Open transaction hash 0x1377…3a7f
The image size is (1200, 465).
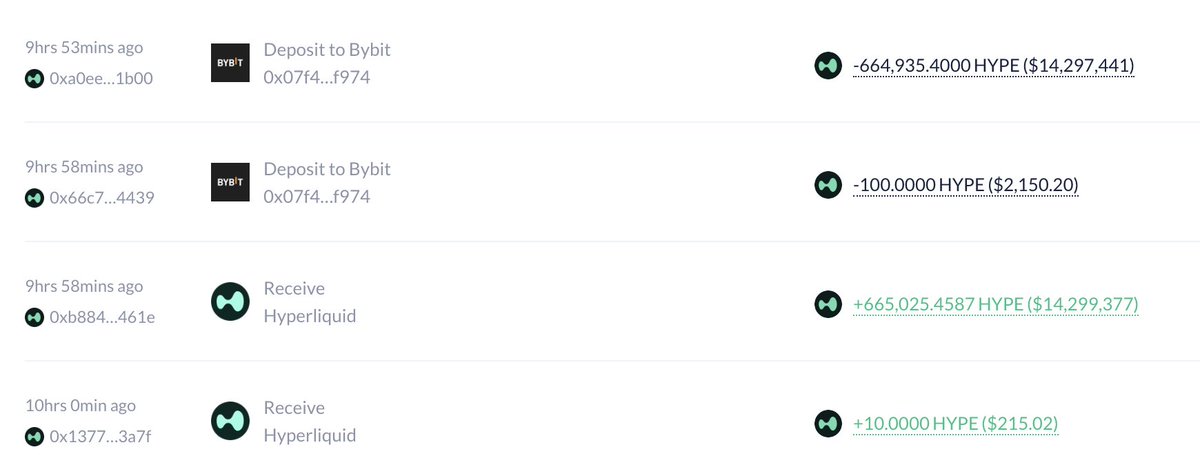pyautogui.click(x=100, y=436)
